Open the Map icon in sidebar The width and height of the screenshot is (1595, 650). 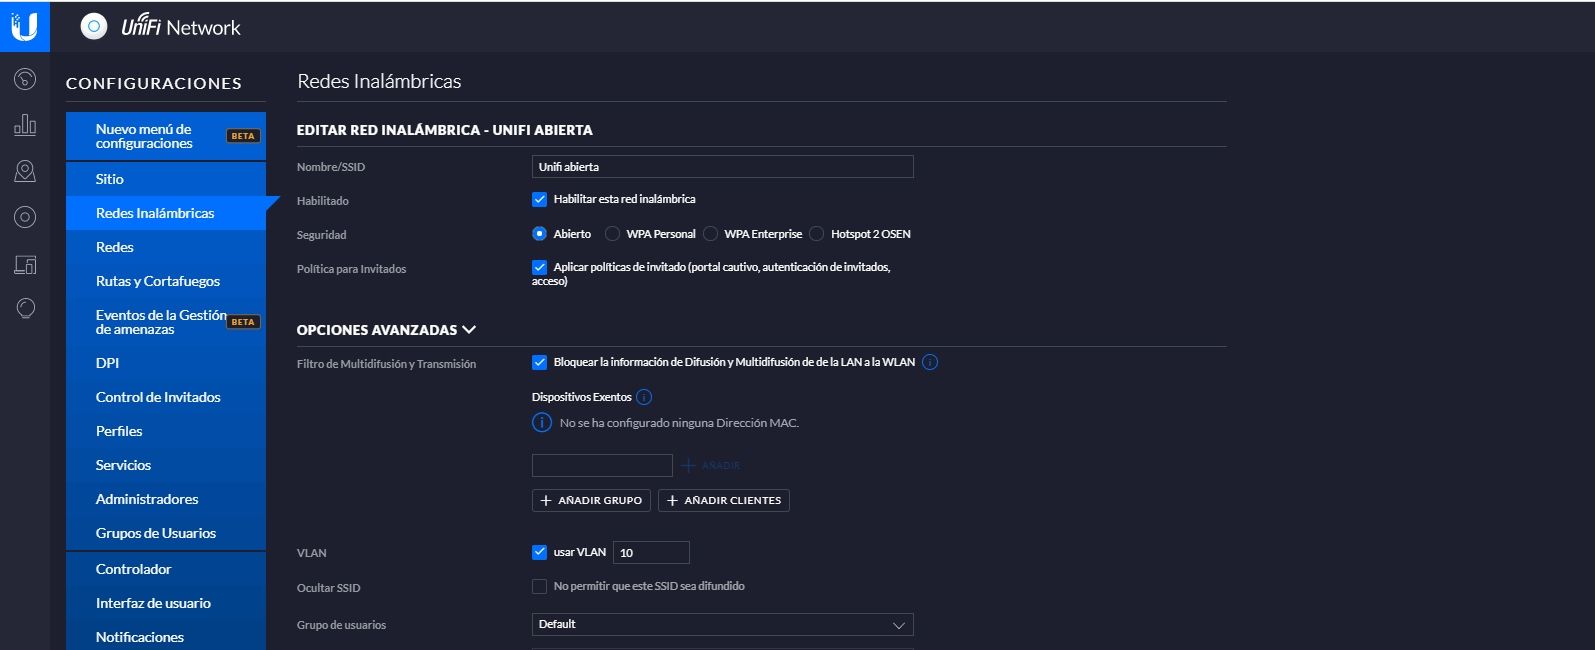25,172
